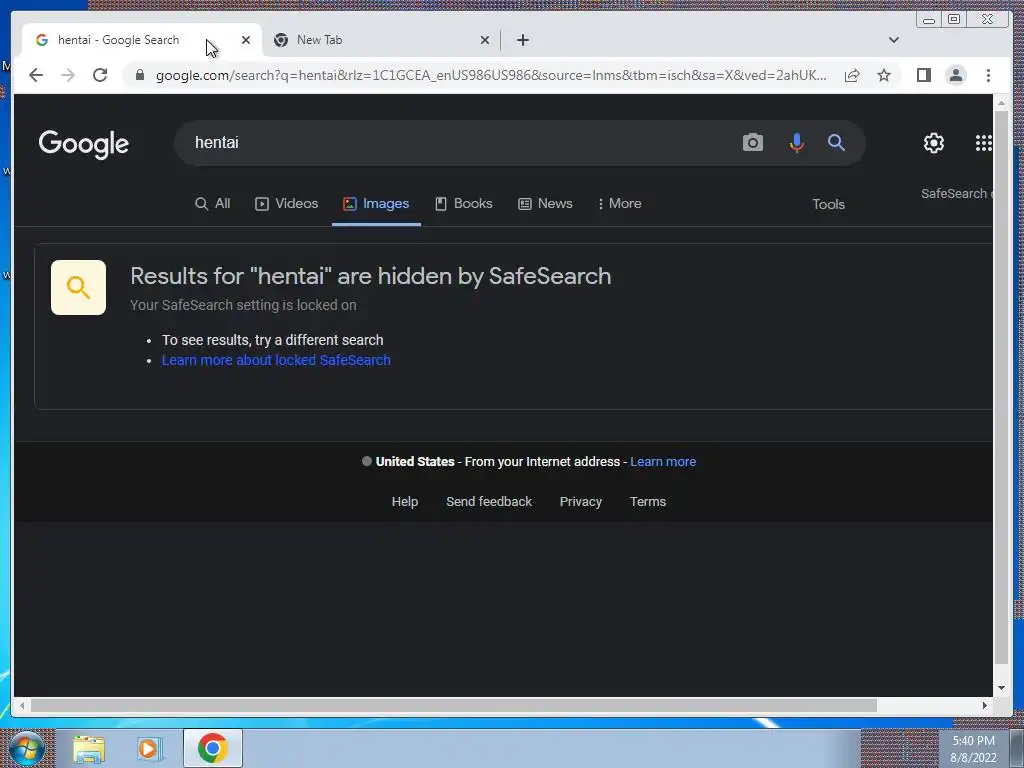Click the yellow SafeSearch magnifier icon
This screenshot has height=768, width=1024.
tap(78, 287)
